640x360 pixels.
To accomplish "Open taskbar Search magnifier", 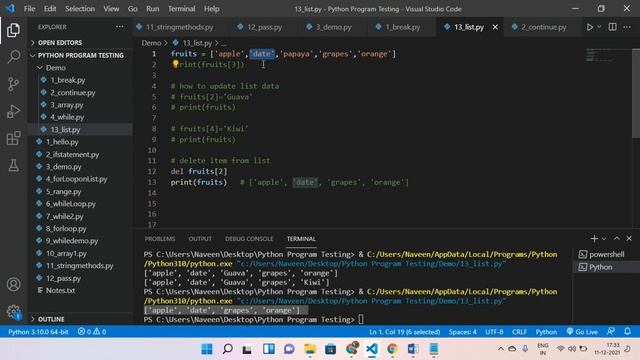I will tap(227, 349).
